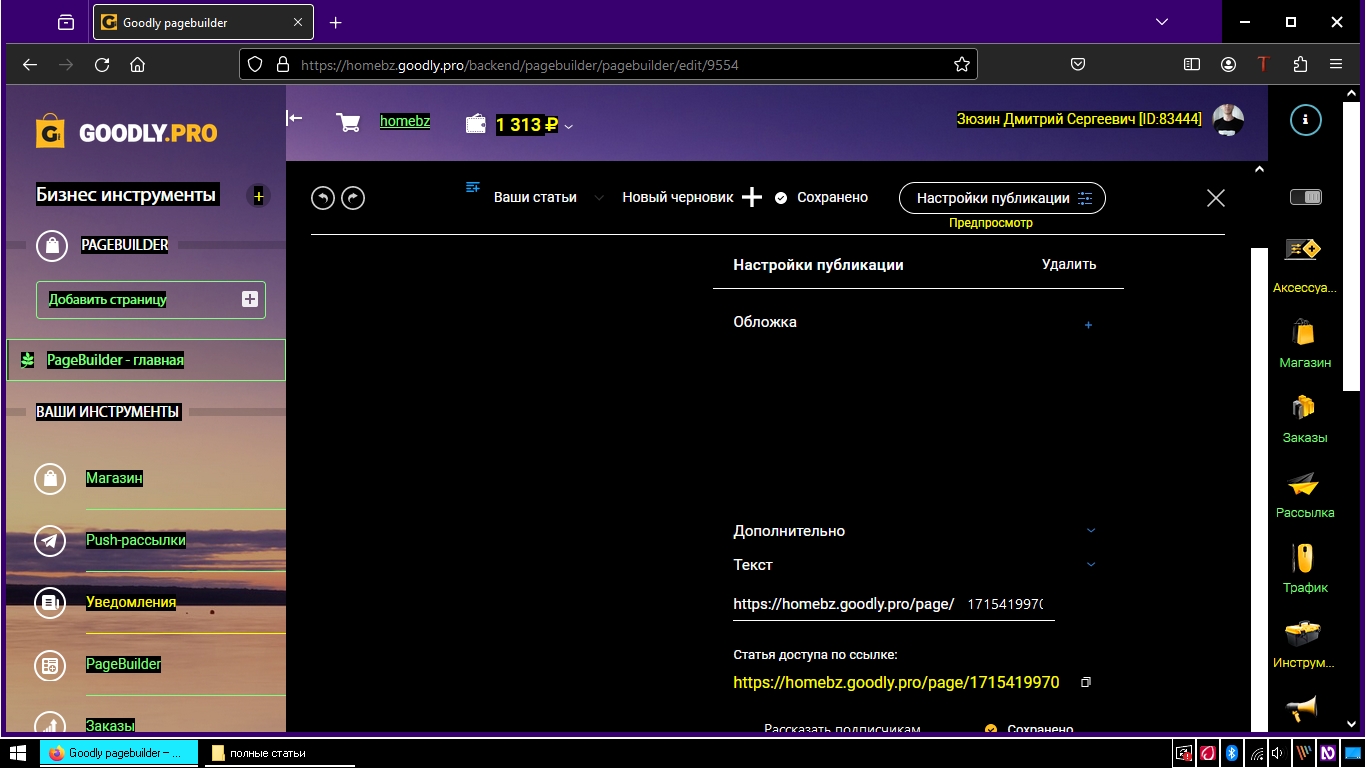Viewport: 1366px width, 768px height.
Task: Open the shopping cart icon in the header
Action: [x=348, y=122]
